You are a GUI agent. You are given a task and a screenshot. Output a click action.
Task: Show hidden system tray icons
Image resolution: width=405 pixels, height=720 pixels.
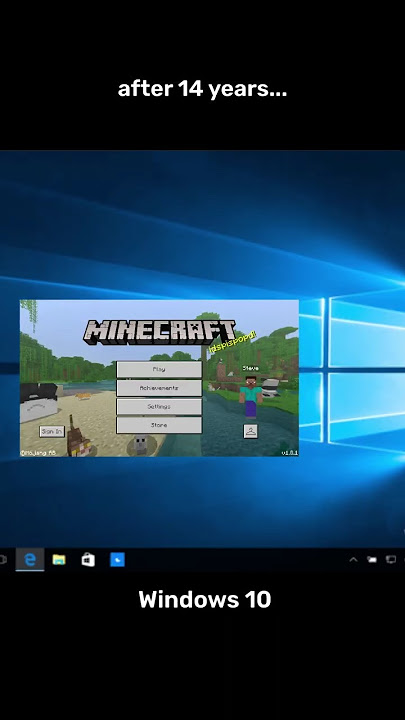point(353,559)
